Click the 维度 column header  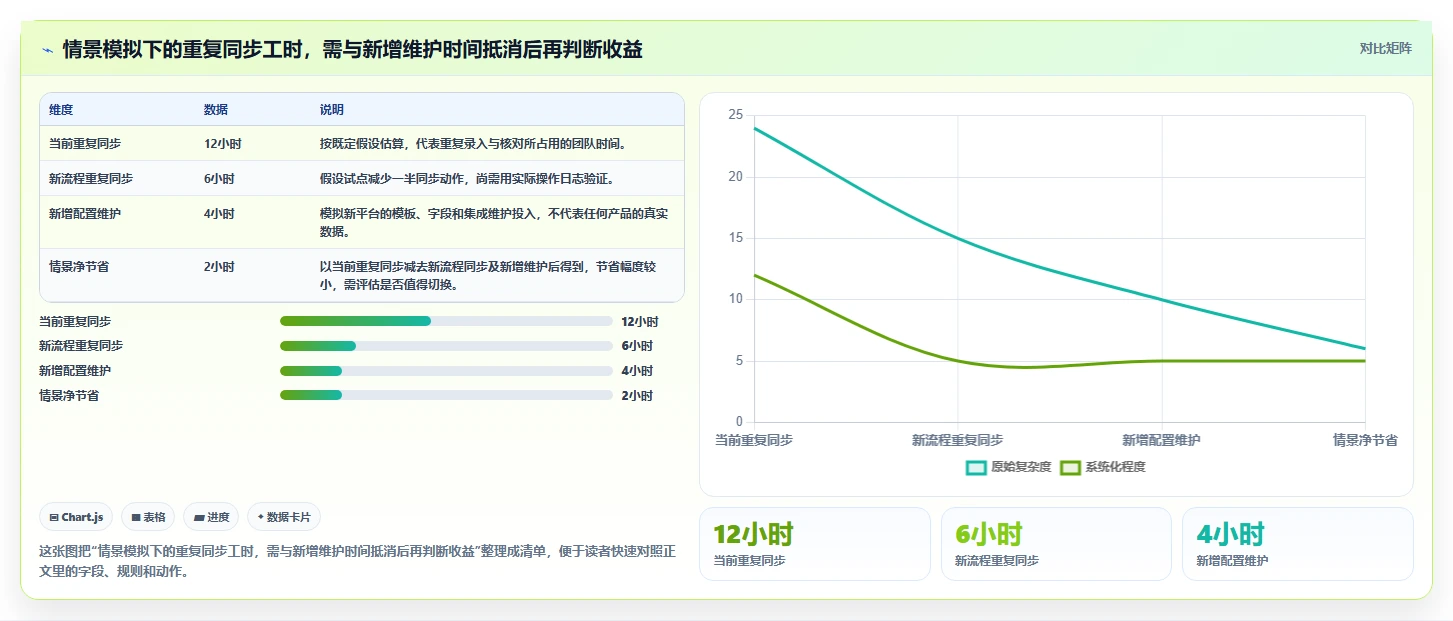pos(61,109)
